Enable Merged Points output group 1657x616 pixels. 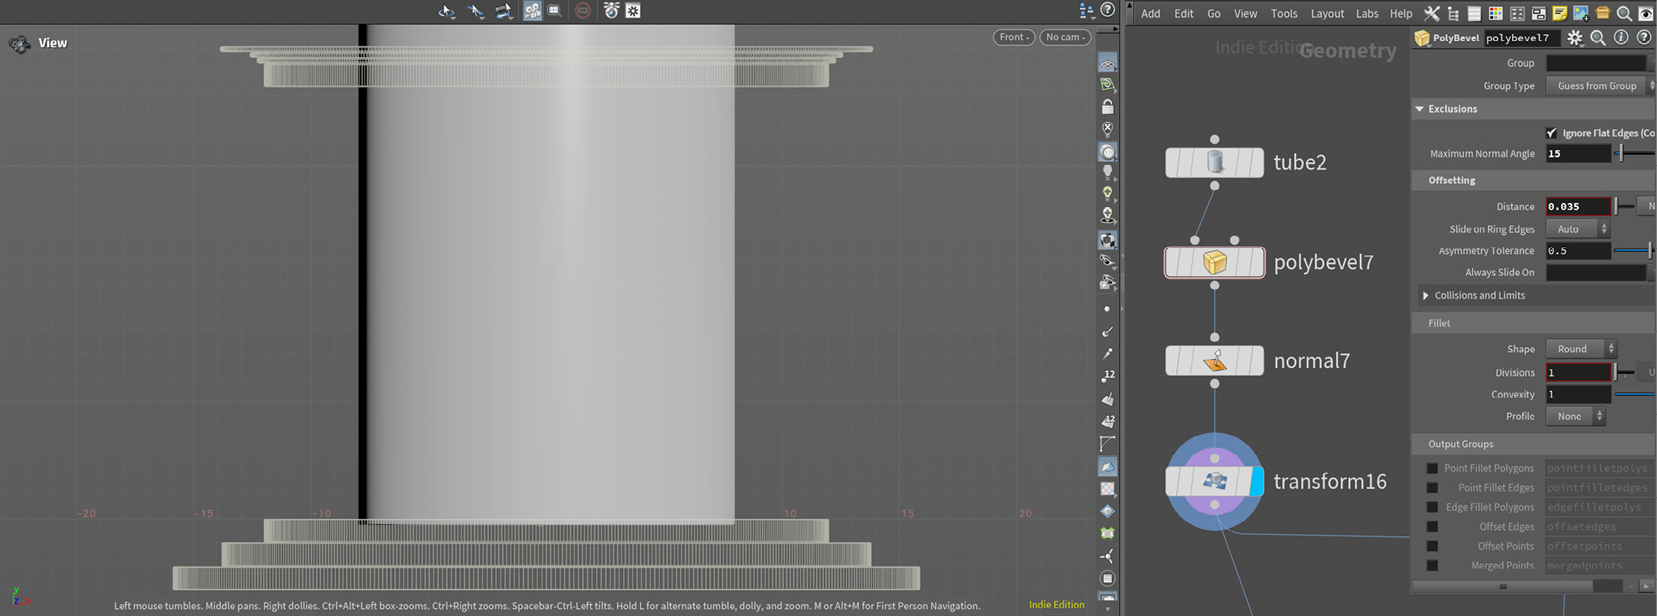click(x=1432, y=566)
